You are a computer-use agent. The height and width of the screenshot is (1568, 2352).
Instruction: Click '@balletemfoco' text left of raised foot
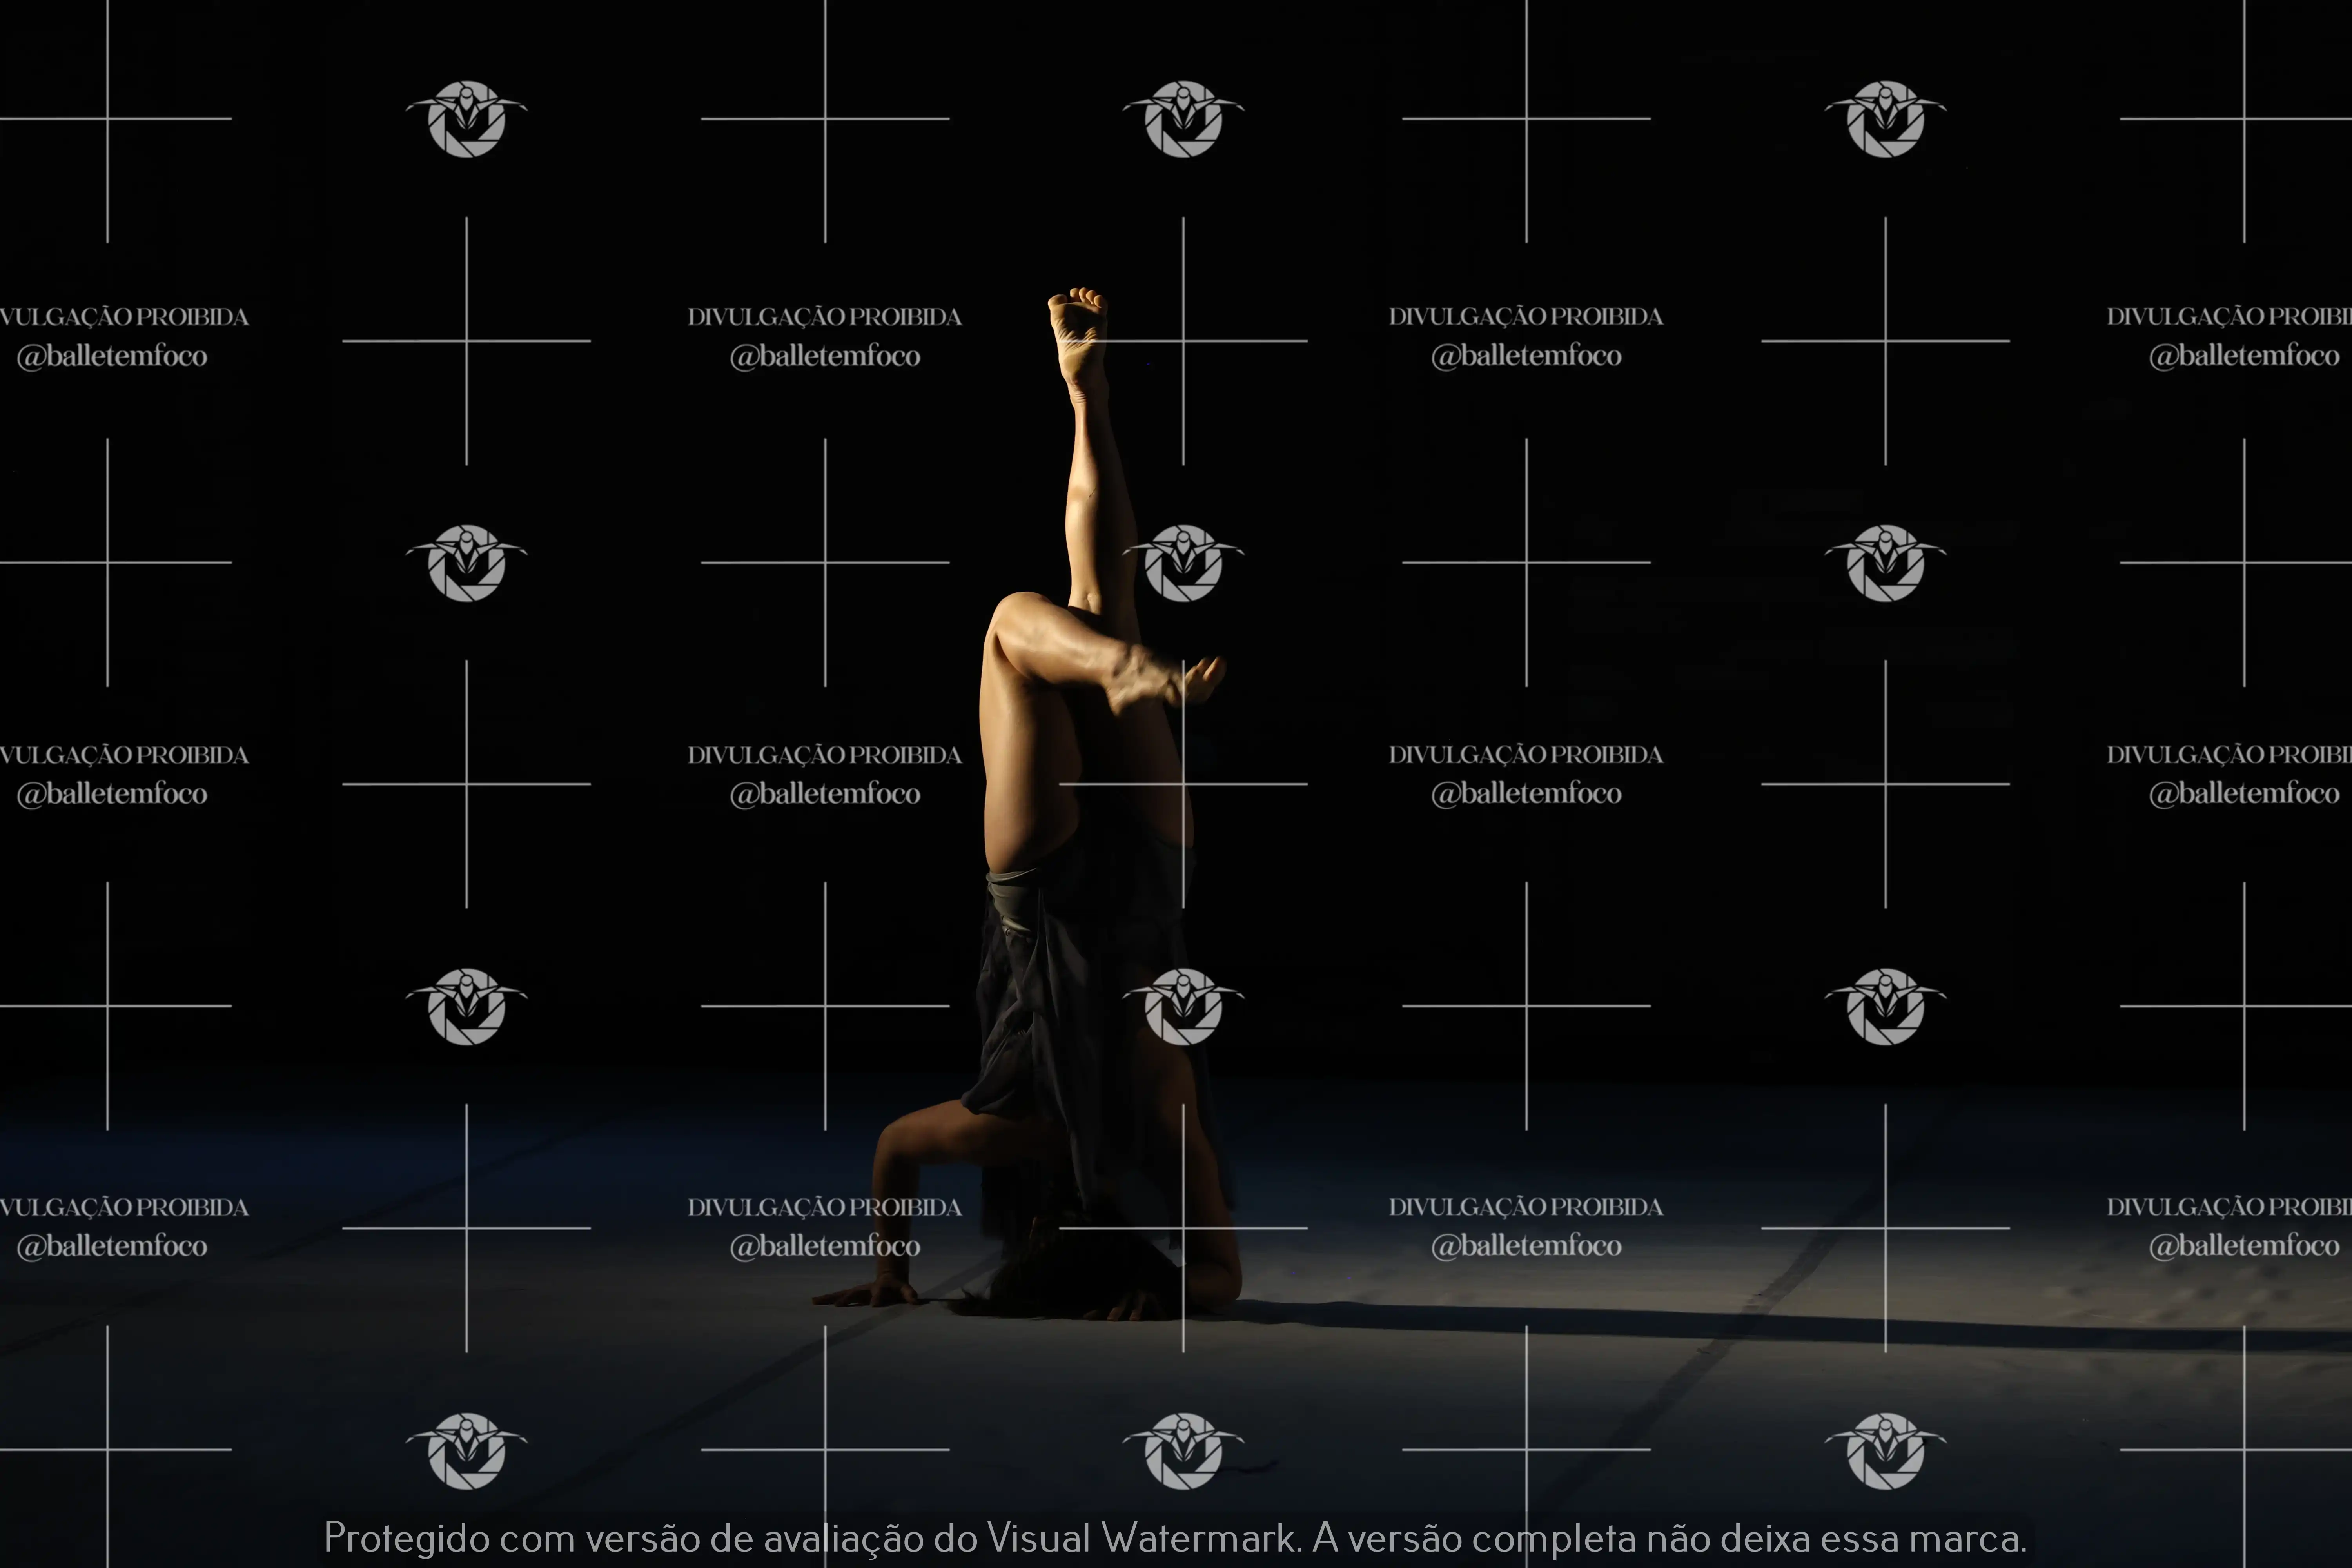tap(825, 356)
